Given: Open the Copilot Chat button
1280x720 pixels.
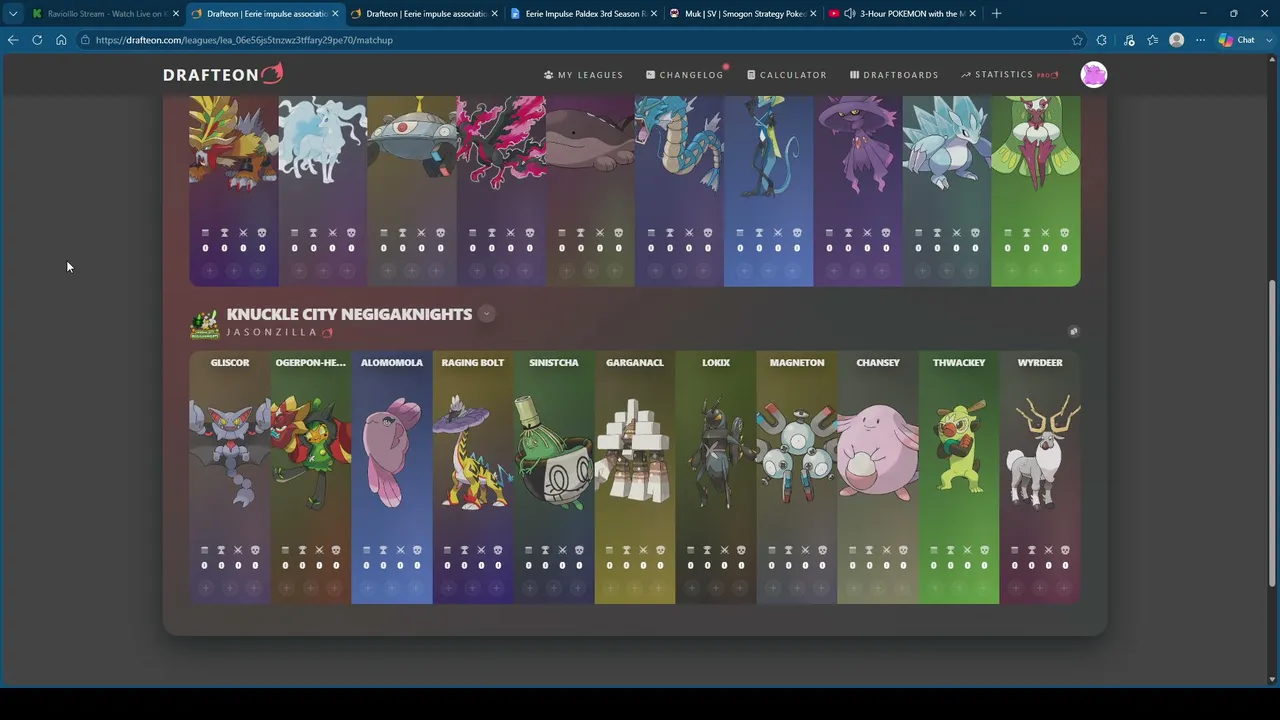Looking at the screenshot, I should point(1237,40).
